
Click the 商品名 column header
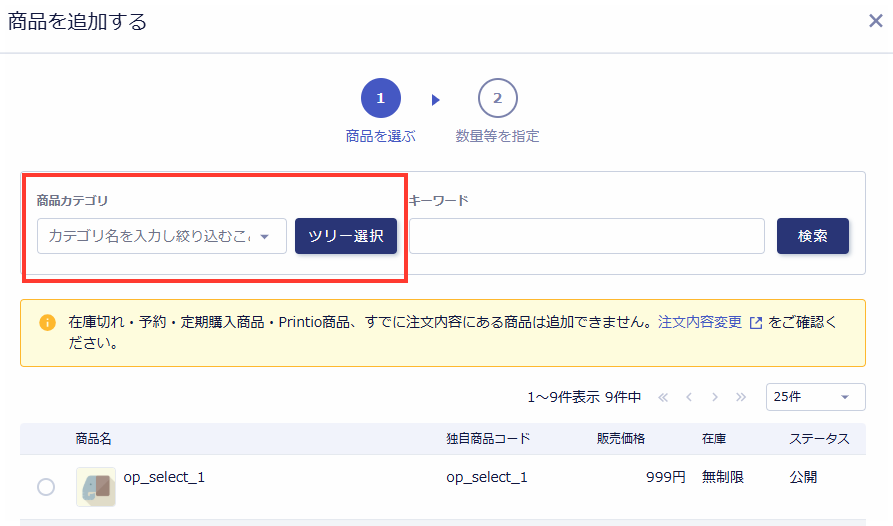click(x=93, y=439)
